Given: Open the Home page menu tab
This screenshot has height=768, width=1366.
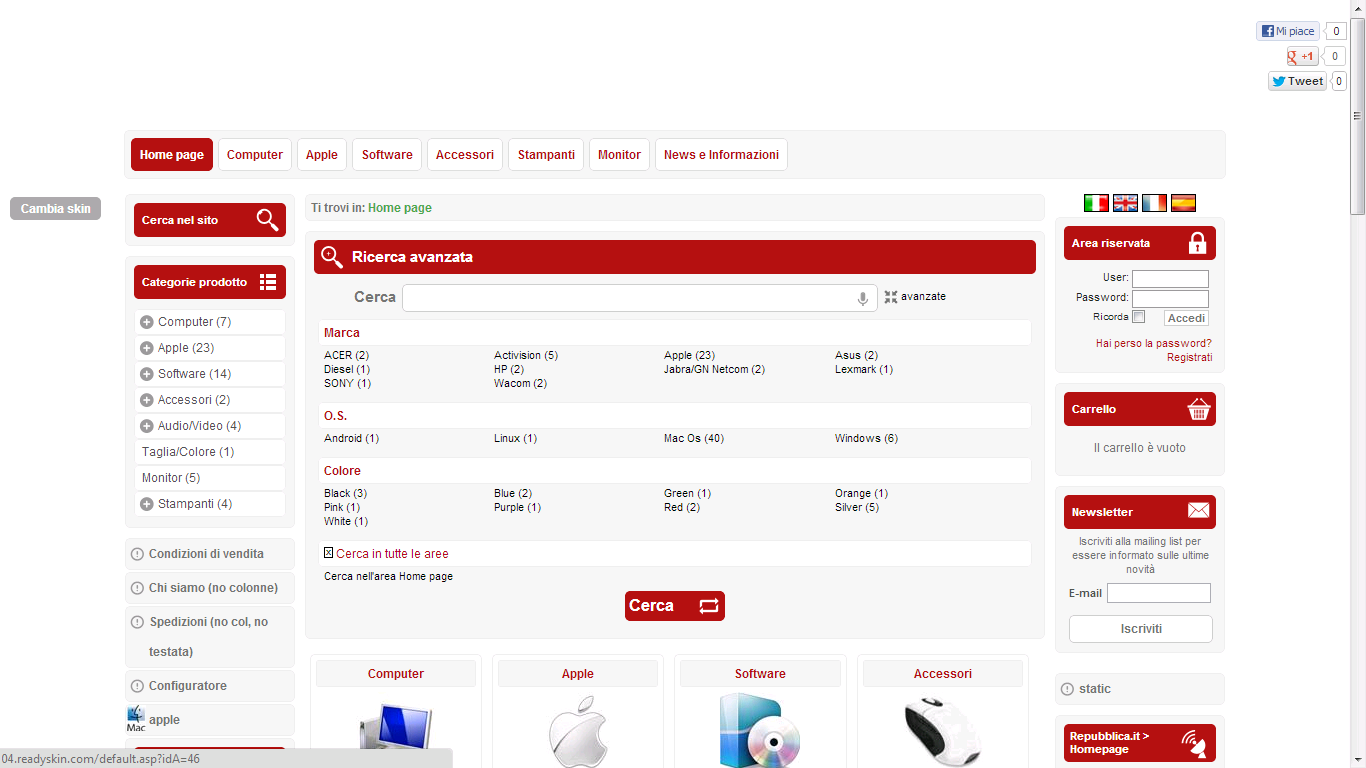Looking at the screenshot, I should point(172,155).
